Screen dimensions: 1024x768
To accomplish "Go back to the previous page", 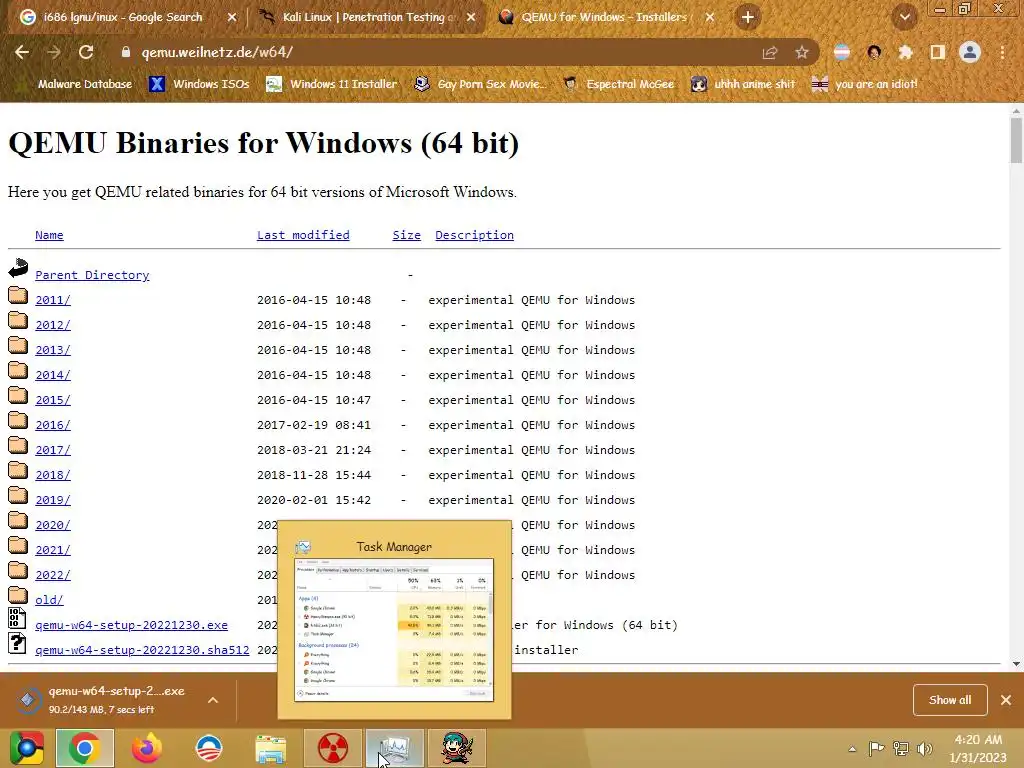I will click(22, 52).
